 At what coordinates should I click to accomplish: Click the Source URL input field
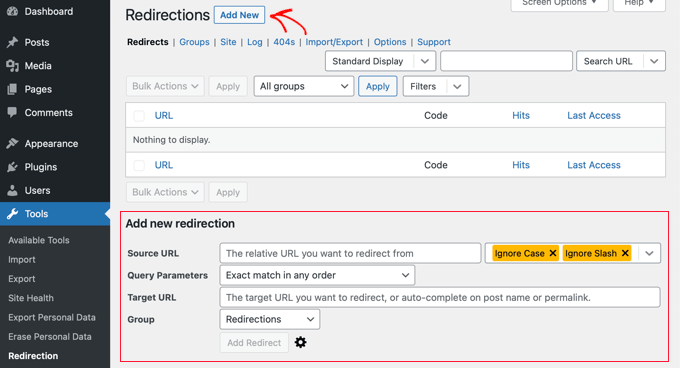pos(350,253)
